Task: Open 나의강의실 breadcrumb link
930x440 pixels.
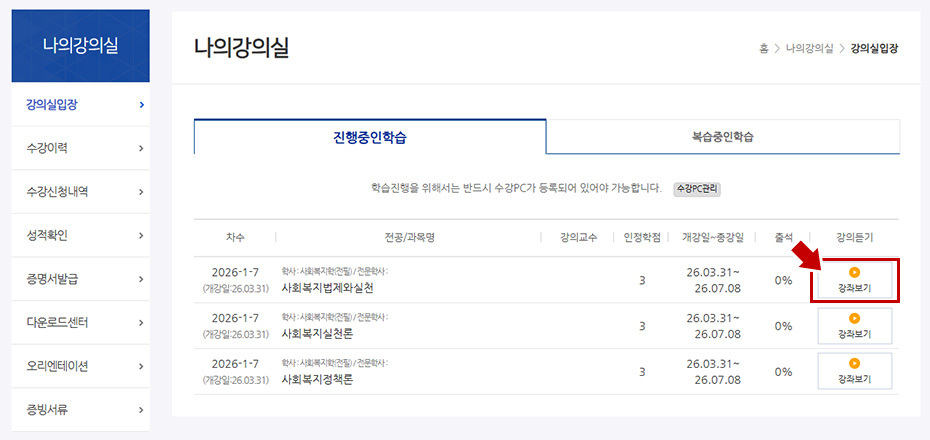Action: click(809, 48)
